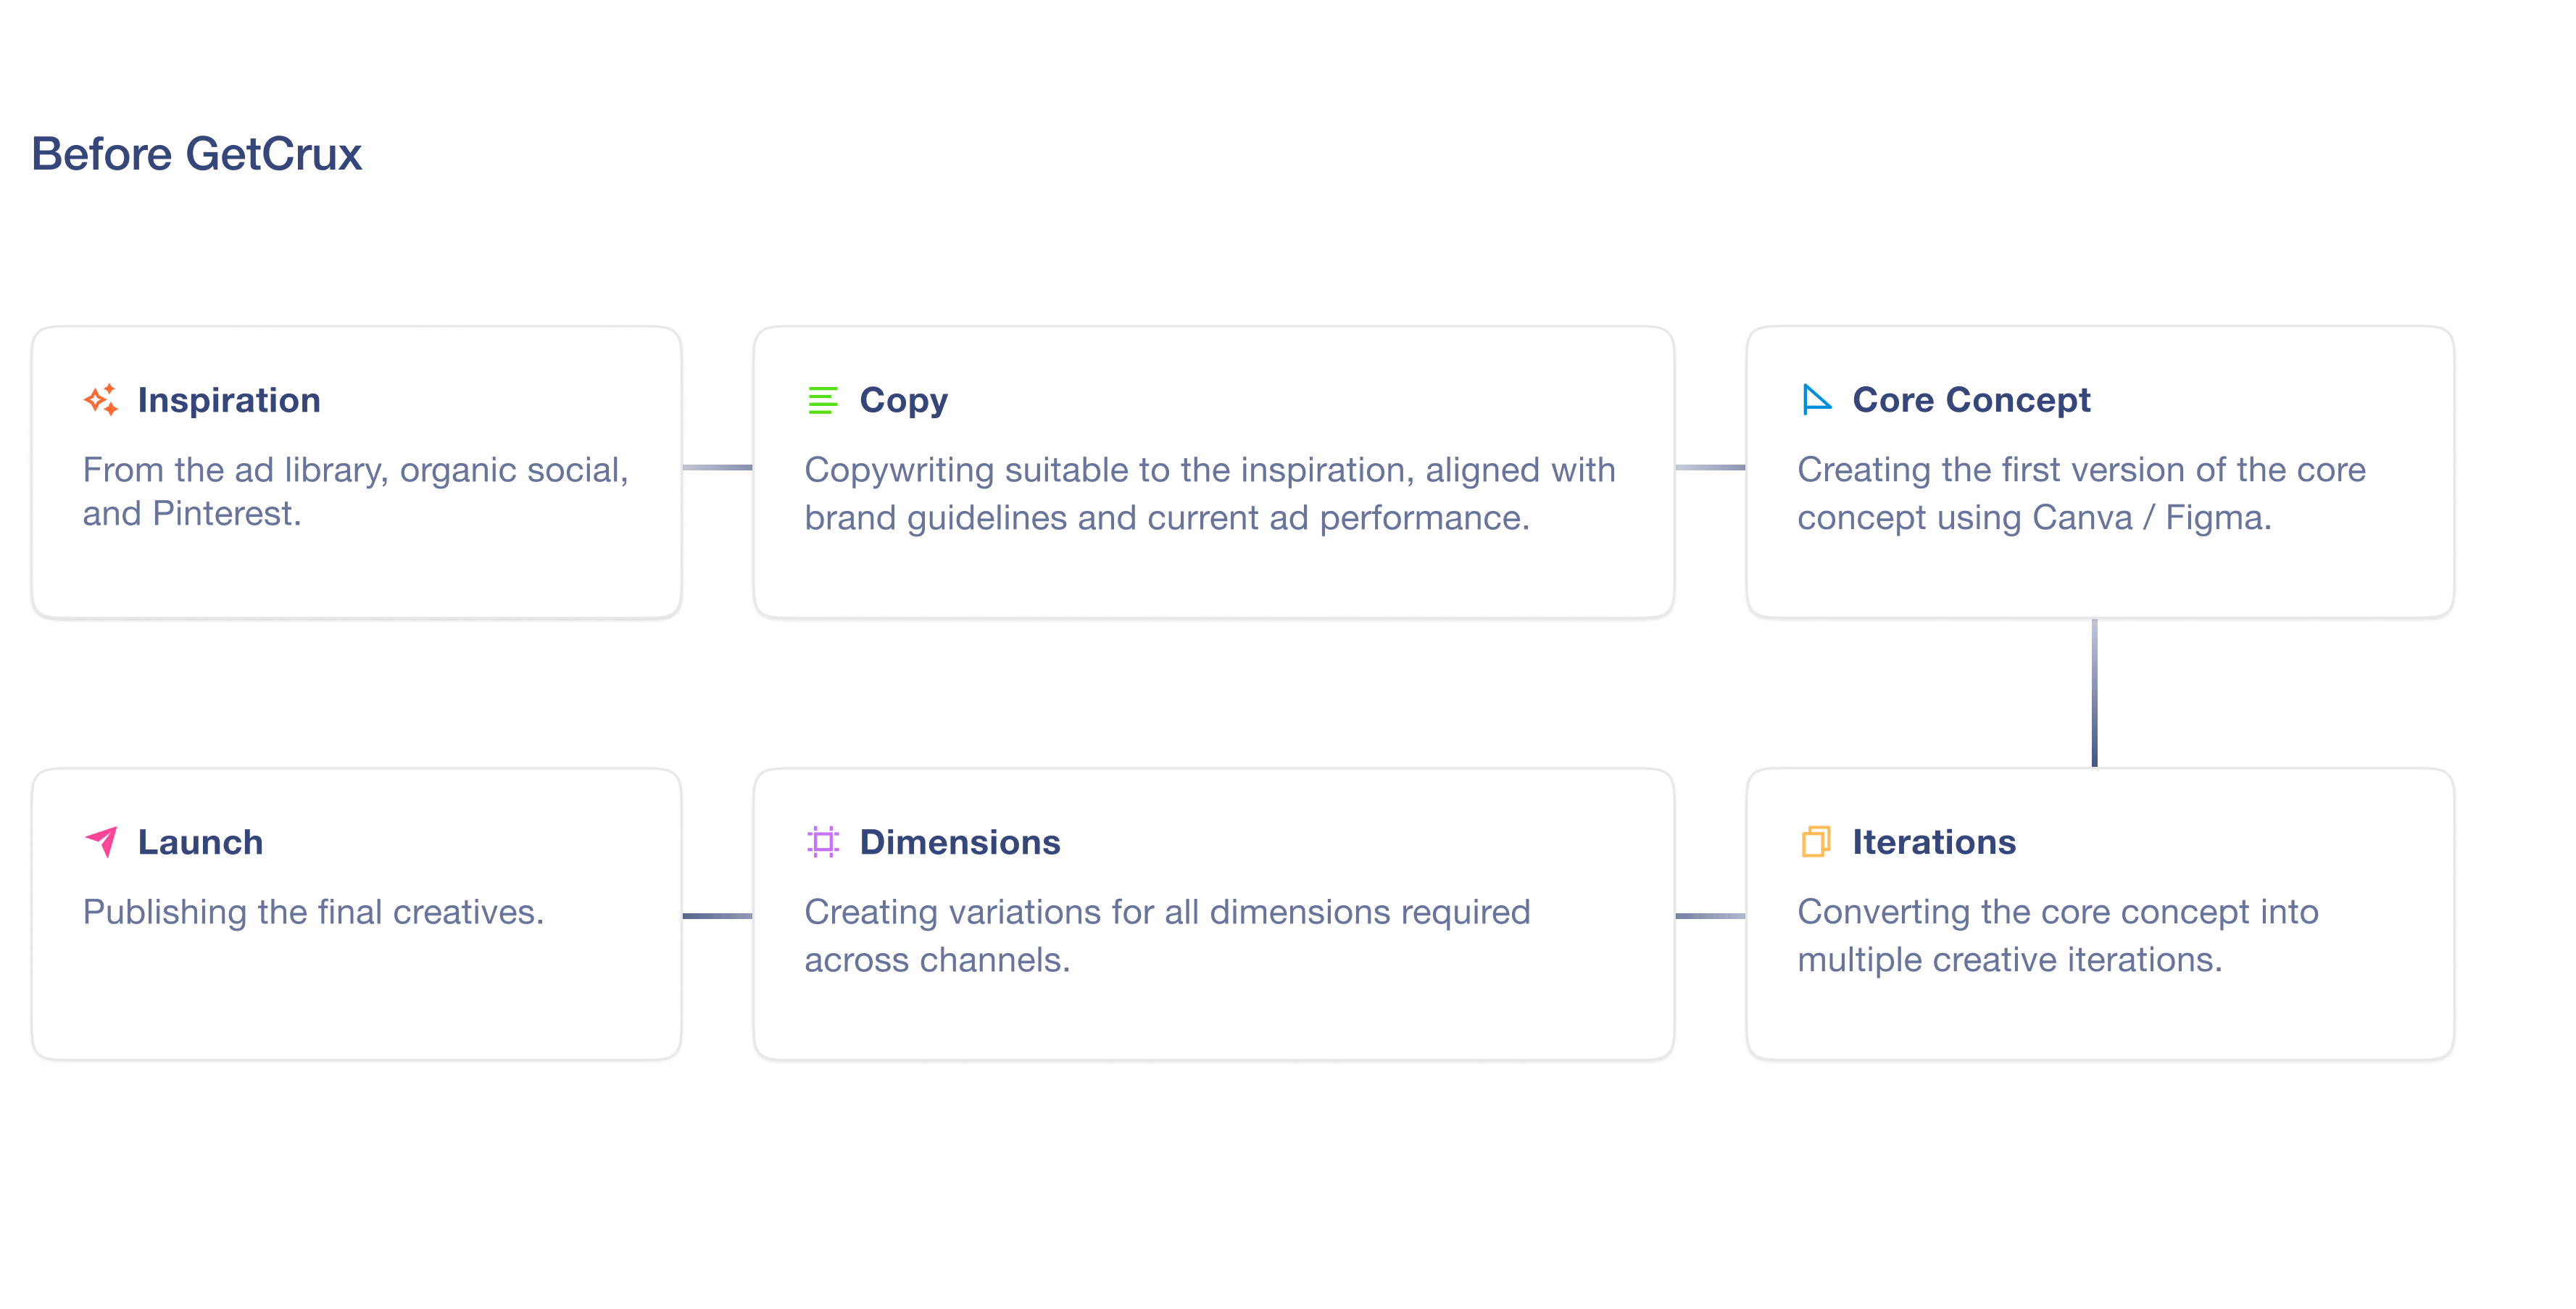Click the pink paper-plane Launch icon

pyautogui.click(x=101, y=842)
